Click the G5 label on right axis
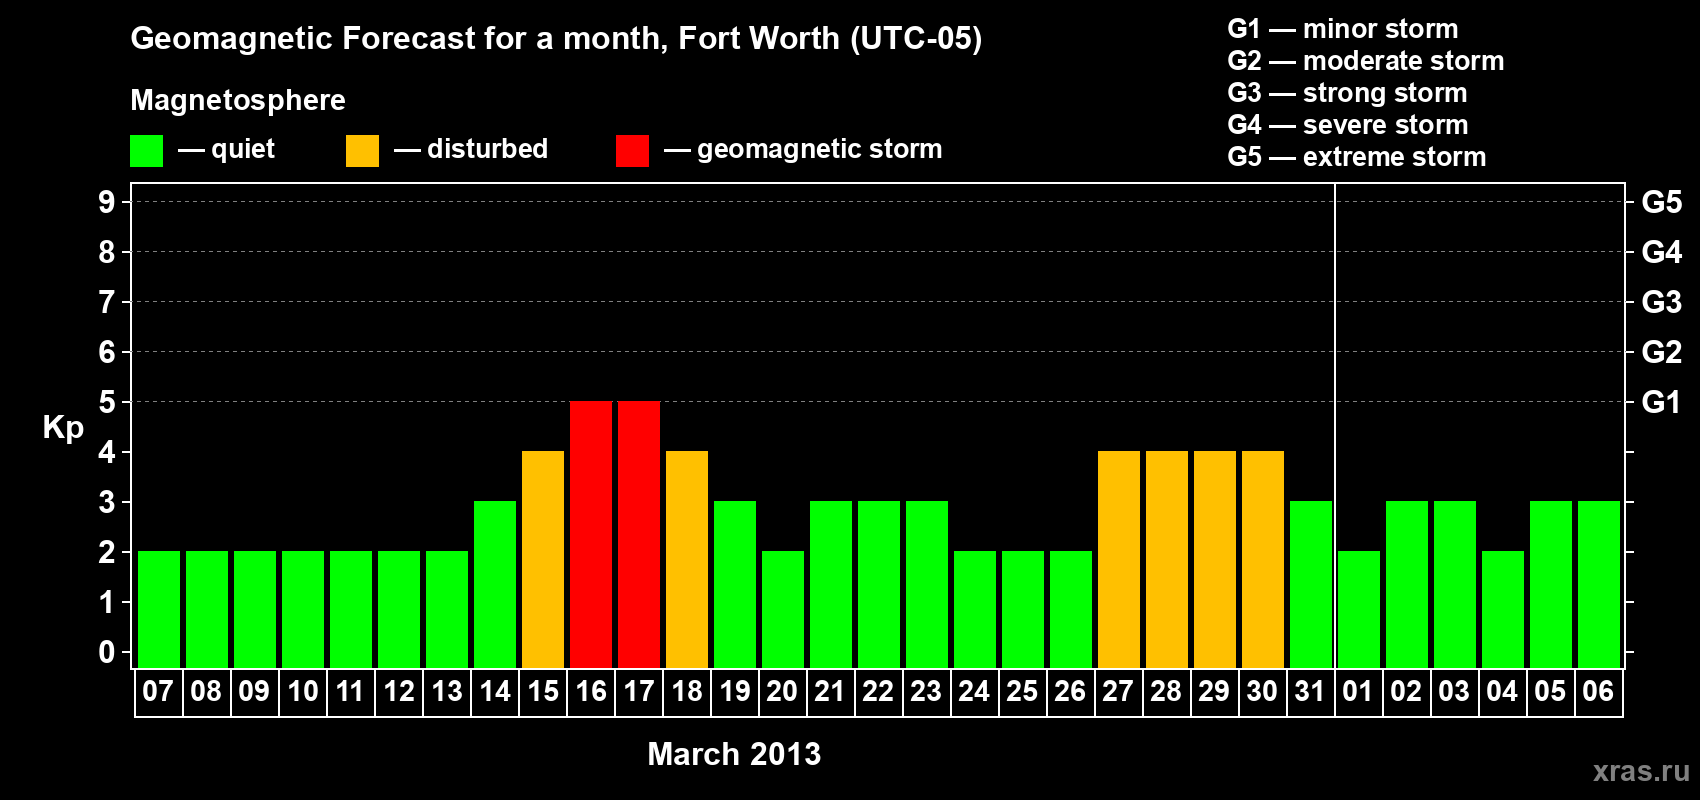Image resolution: width=1700 pixels, height=800 pixels. tap(1661, 202)
